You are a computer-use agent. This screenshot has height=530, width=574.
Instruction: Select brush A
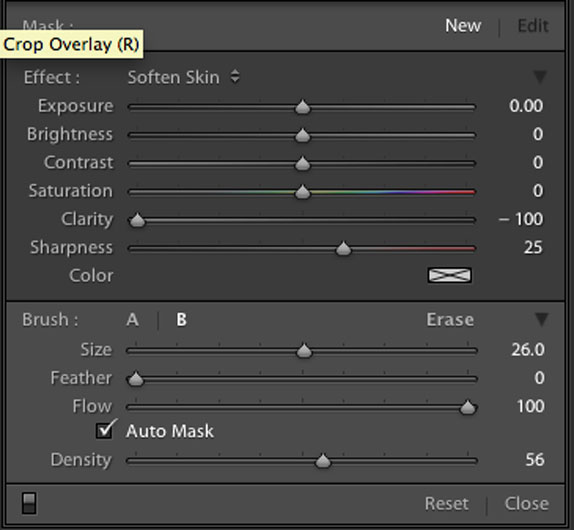(x=133, y=320)
